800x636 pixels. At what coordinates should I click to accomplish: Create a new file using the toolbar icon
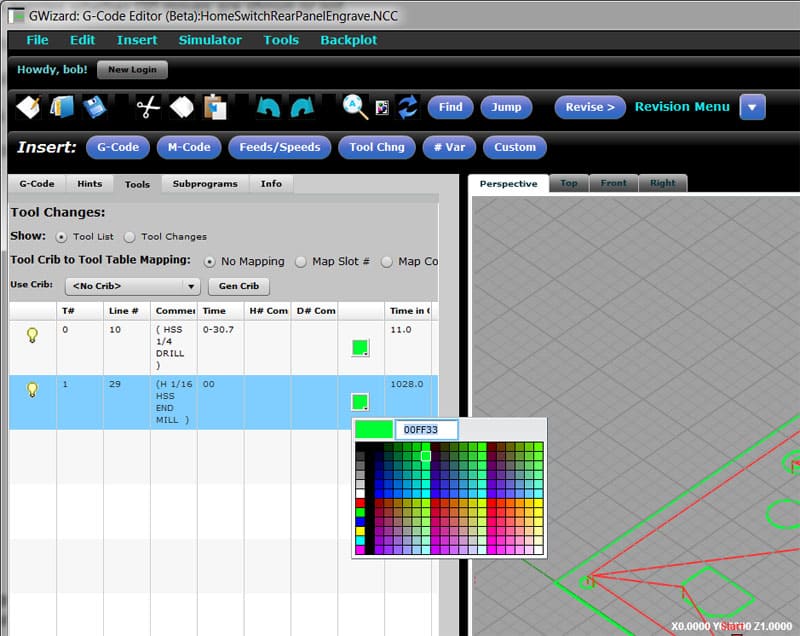pyautogui.click(x=30, y=108)
